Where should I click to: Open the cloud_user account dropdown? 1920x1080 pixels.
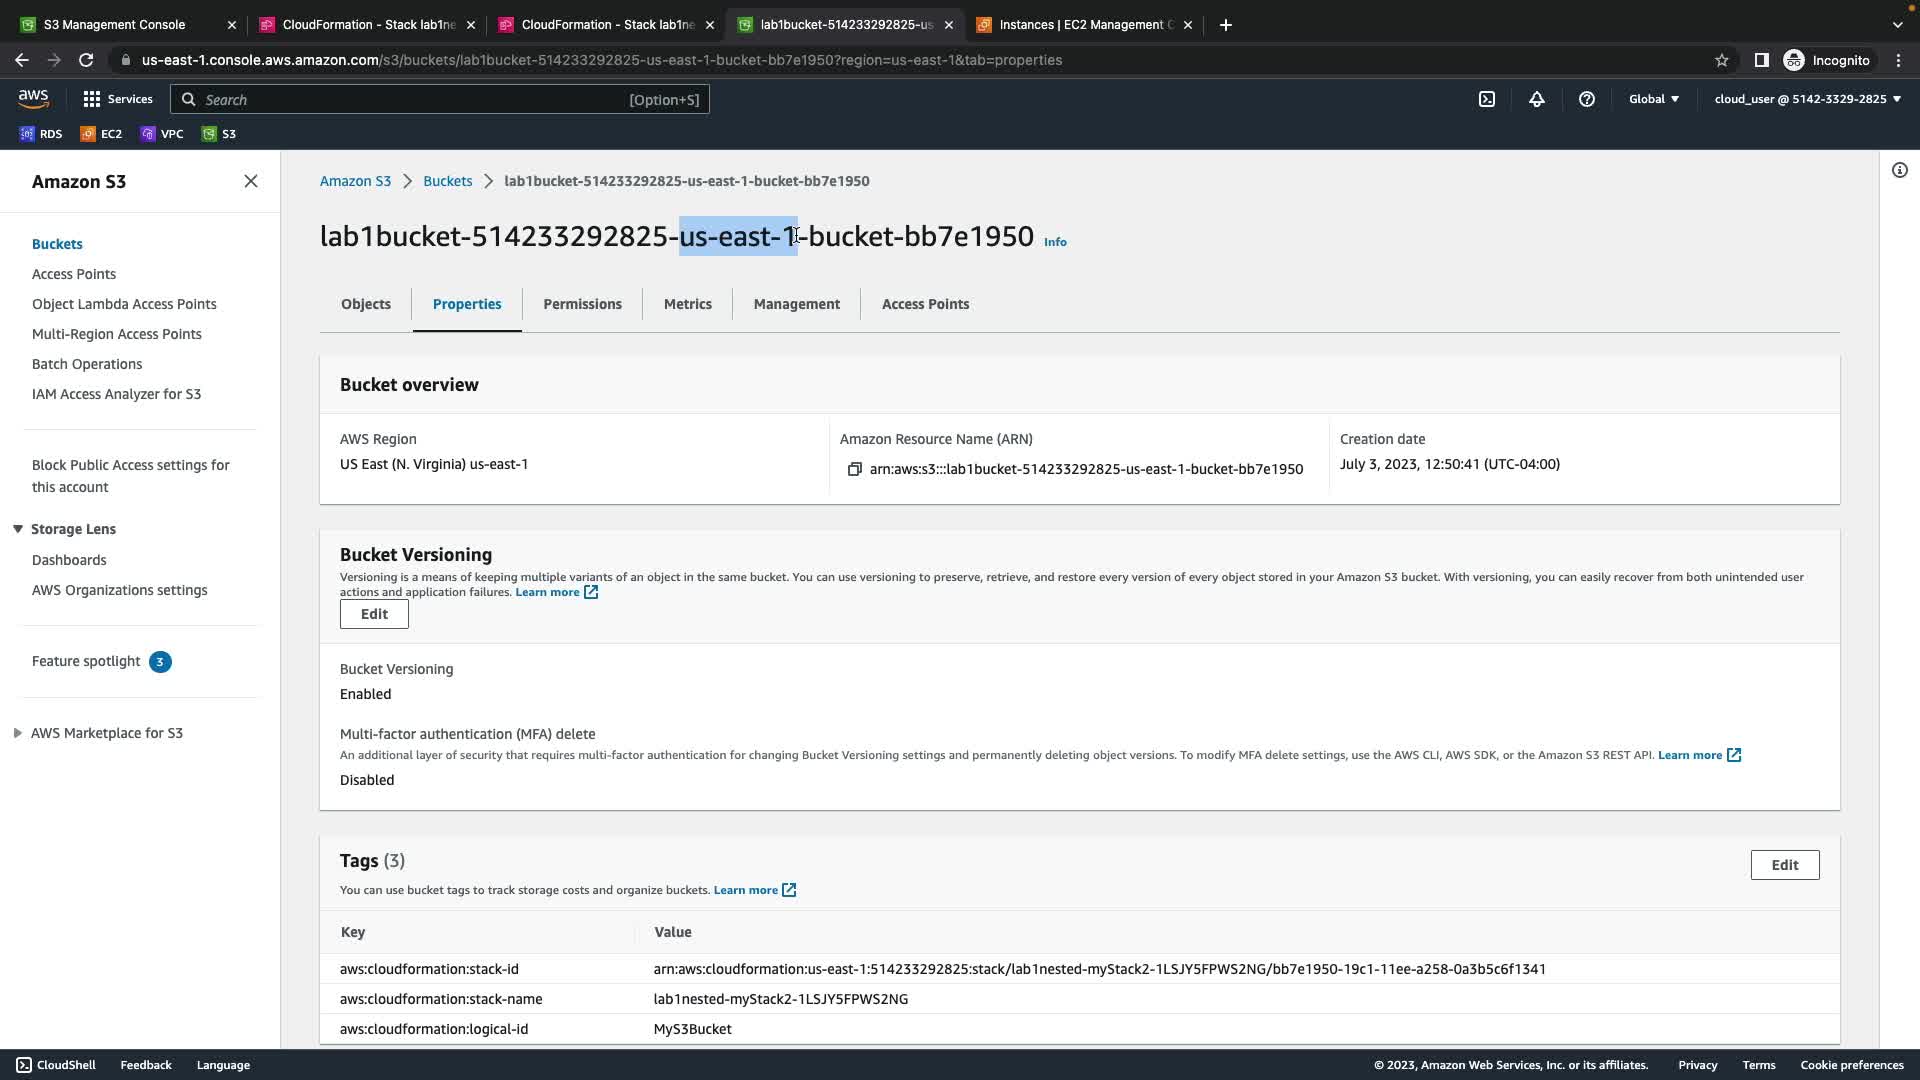pos(1807,99)
